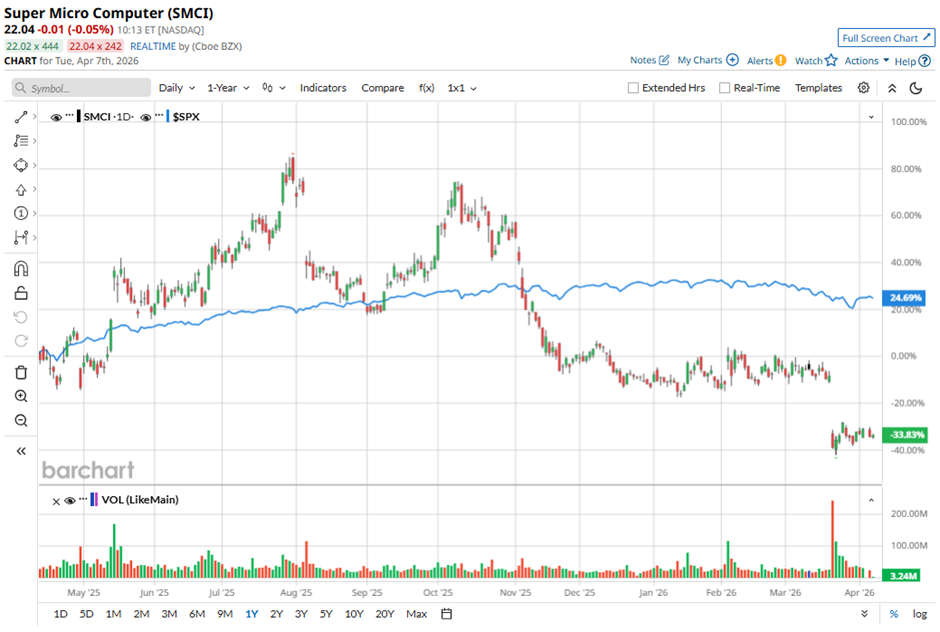
Task: Hide the SMCI series with eye icon
Action: 57,117
